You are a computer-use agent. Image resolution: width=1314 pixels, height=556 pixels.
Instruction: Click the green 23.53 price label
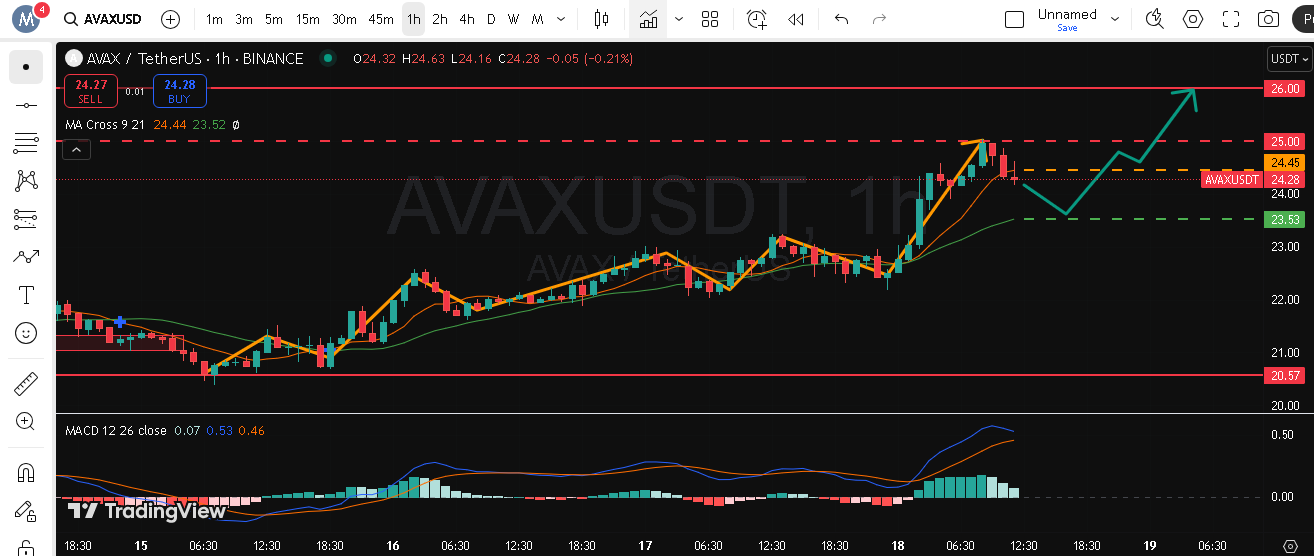click(1283, 219)
